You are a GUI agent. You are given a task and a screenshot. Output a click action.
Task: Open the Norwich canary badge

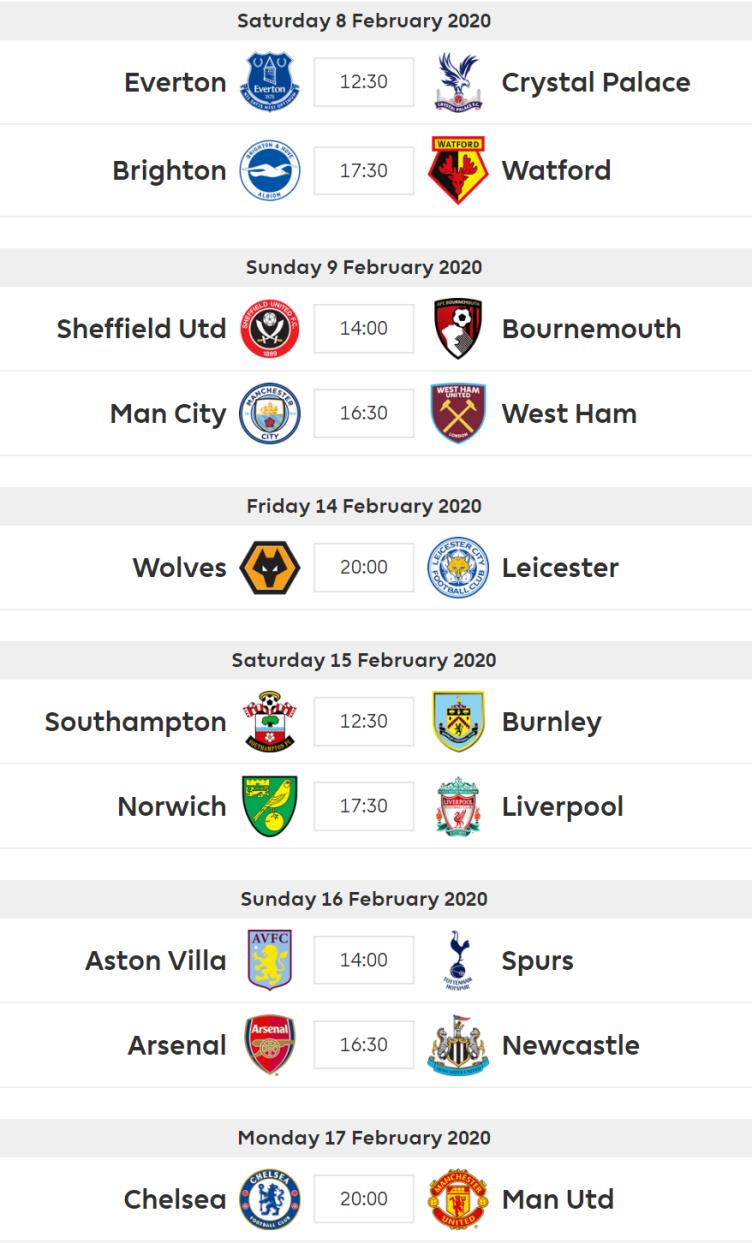coord(270,806)
